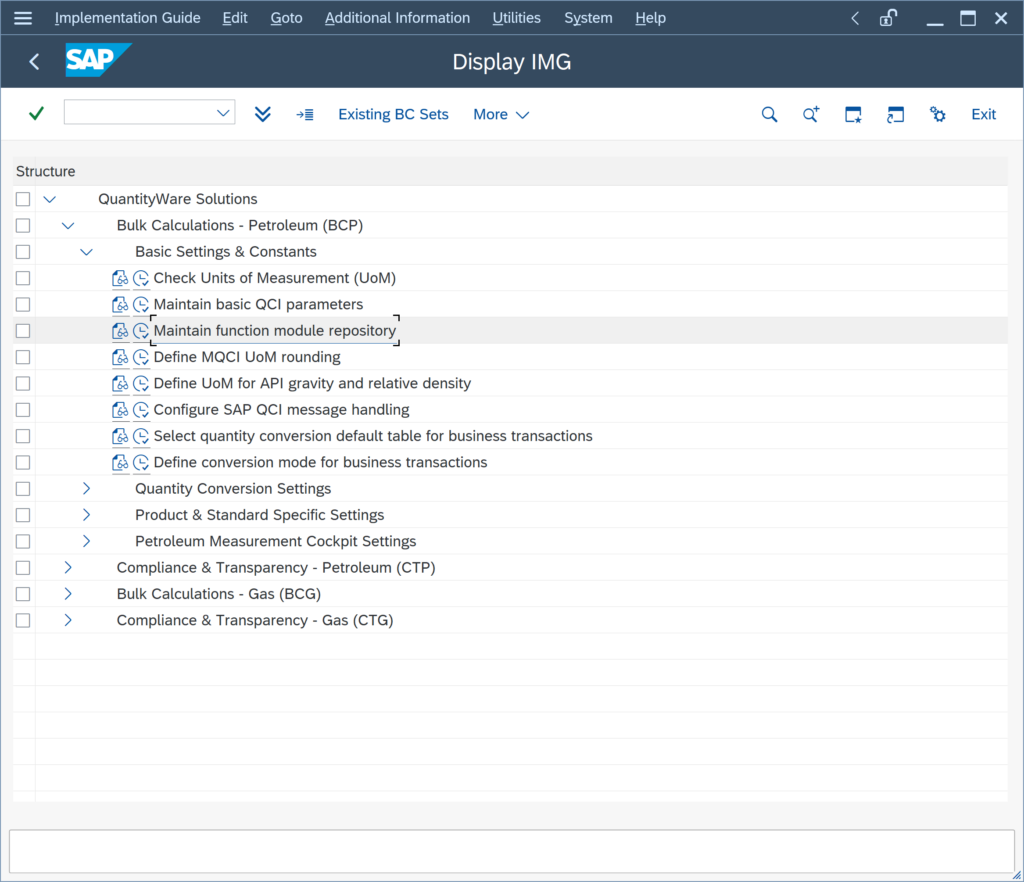Open the More toolbar dropdown
This screenshot has width=1024, height=882.
(501, 115)
